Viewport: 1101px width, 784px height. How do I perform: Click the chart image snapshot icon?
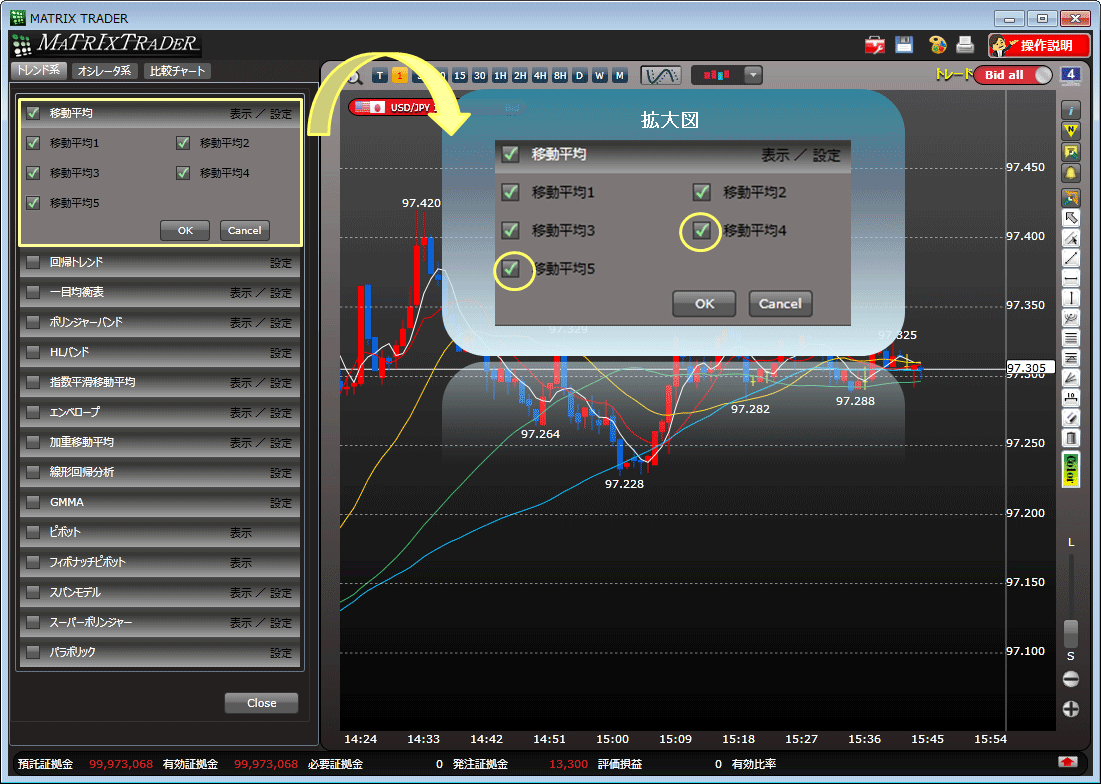[1071, 152]
